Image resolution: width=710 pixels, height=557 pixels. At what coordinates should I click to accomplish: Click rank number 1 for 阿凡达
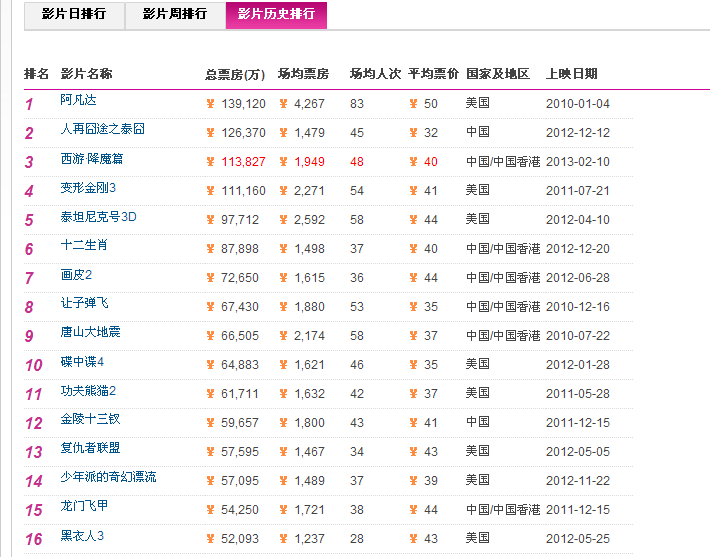pos(29,104)
